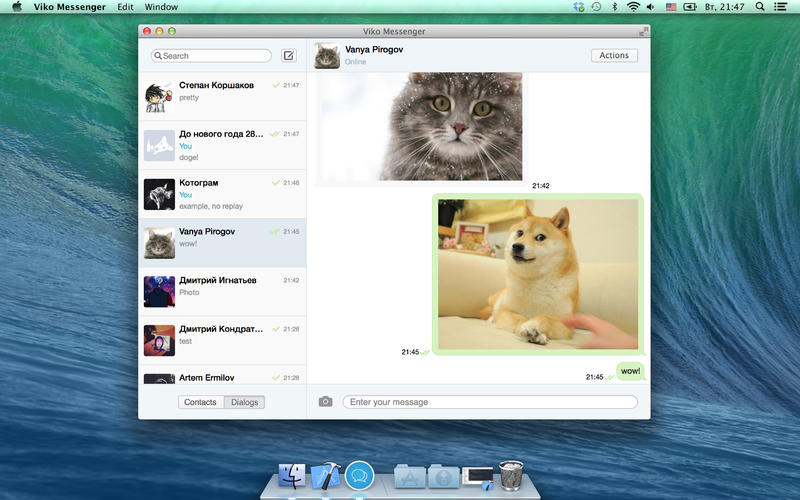The height and width of the screenshot is (500, 800).
Task: Open Spotlight search magnifier in menu bar
Action: pyautogui.click(x=760, y=7)
